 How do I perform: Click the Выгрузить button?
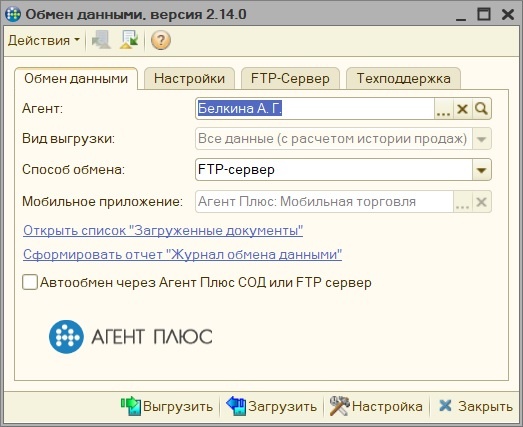[x=167, y=406]
